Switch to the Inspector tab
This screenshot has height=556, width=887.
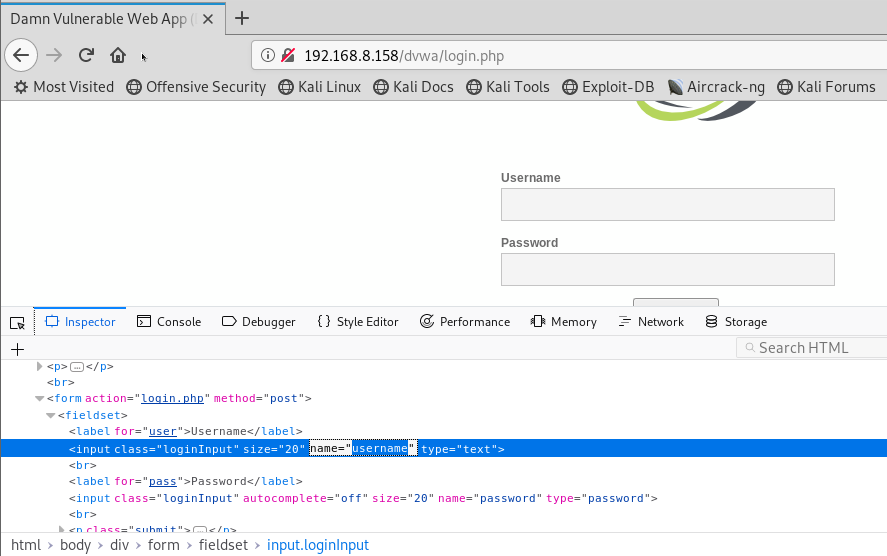[80, 322]
